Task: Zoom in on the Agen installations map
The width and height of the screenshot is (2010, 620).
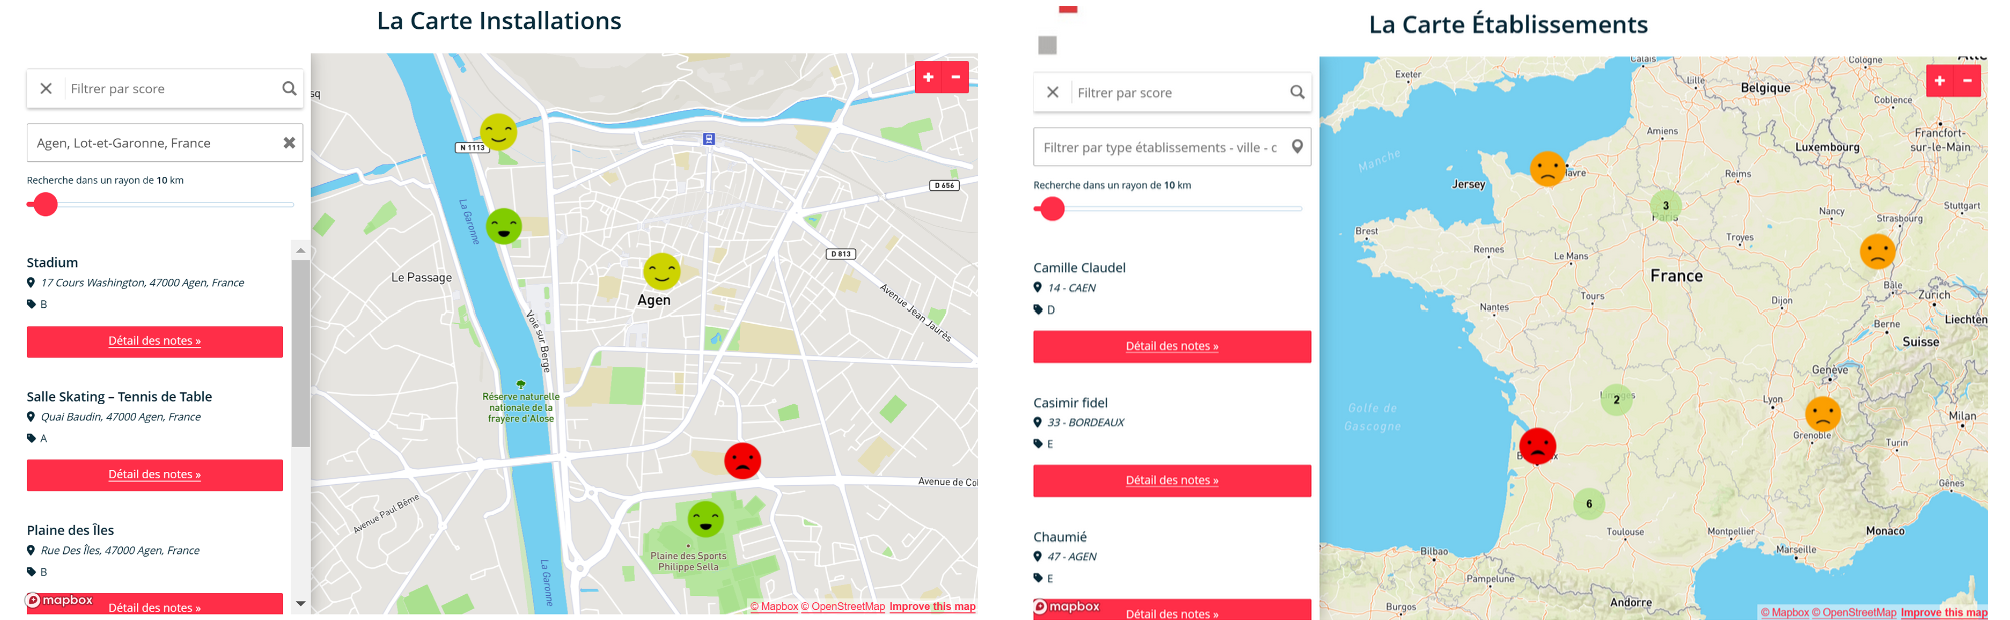Action: (929, 77)
